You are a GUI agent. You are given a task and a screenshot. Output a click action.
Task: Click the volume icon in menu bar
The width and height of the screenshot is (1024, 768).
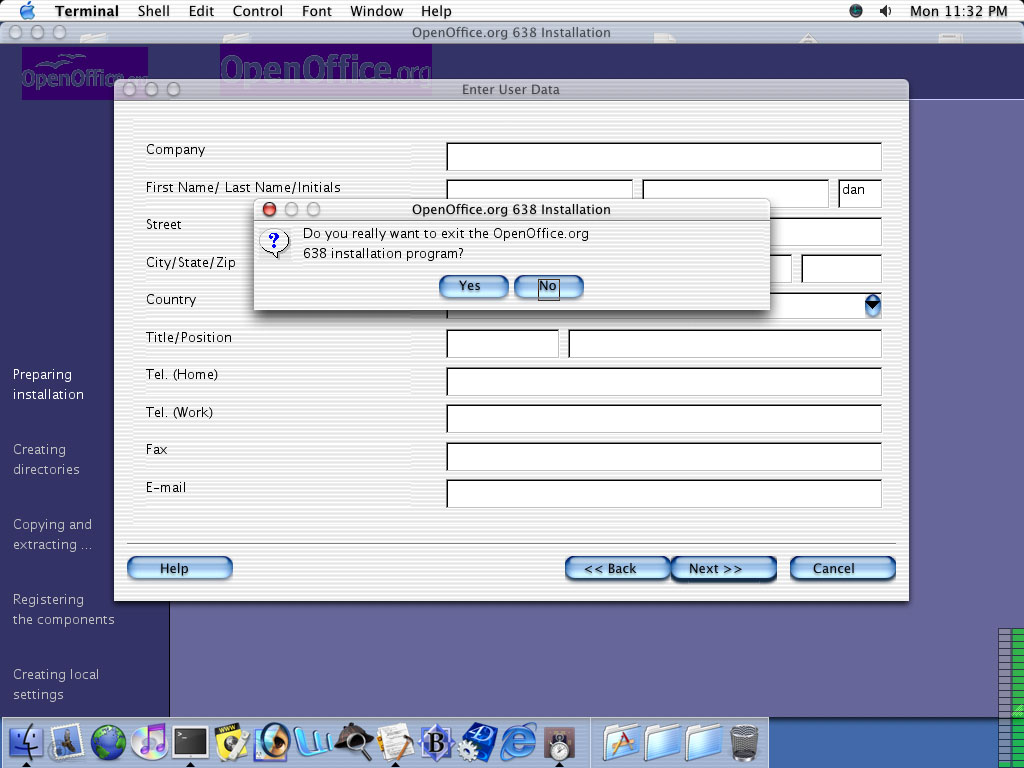886,10
